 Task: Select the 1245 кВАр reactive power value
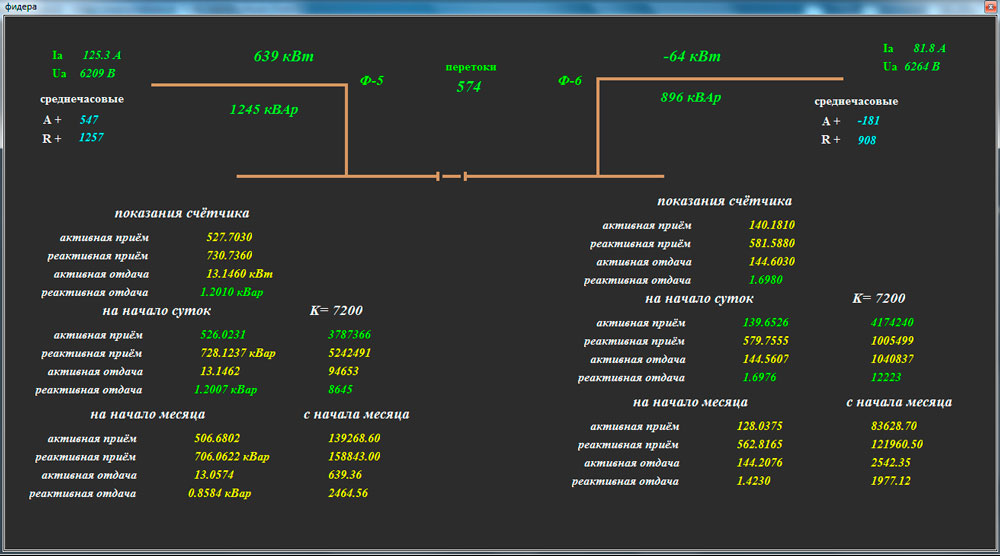point(264,110)
